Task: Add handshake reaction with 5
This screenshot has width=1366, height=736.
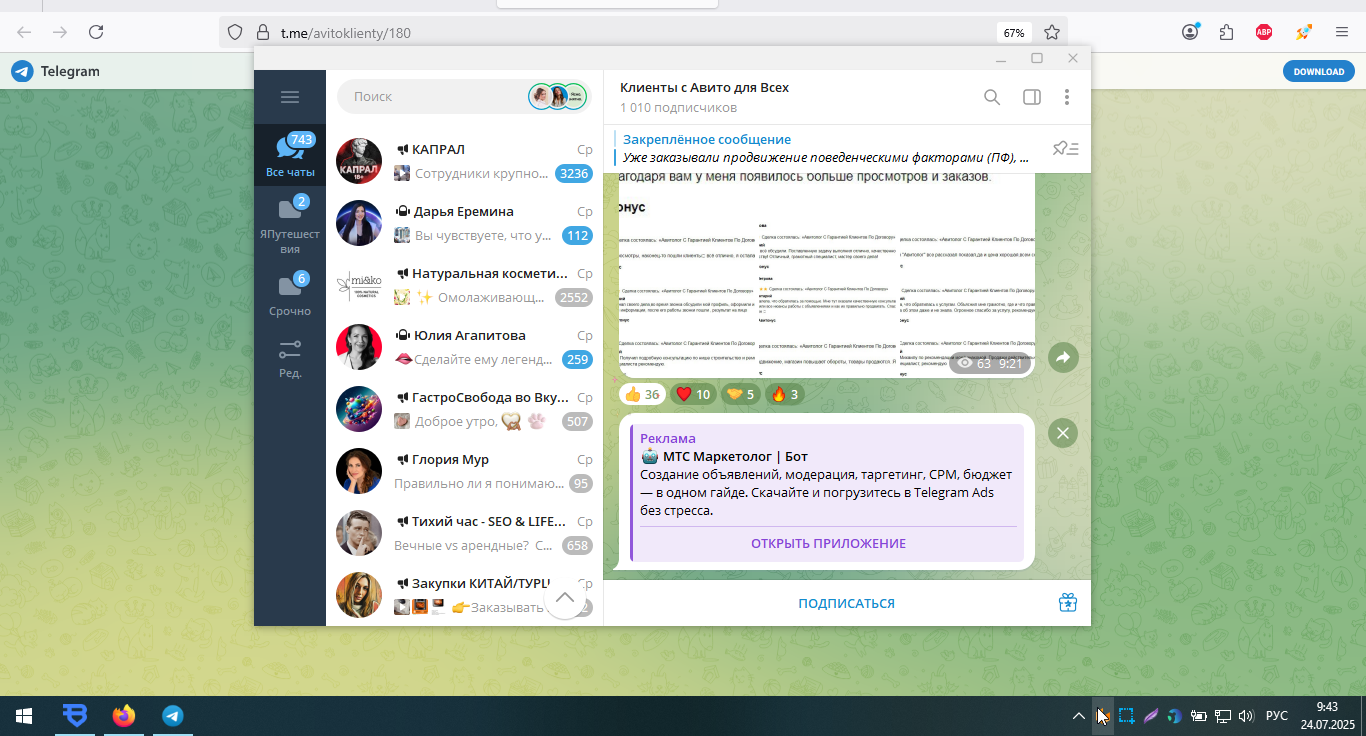Action: tap(741, 394)
